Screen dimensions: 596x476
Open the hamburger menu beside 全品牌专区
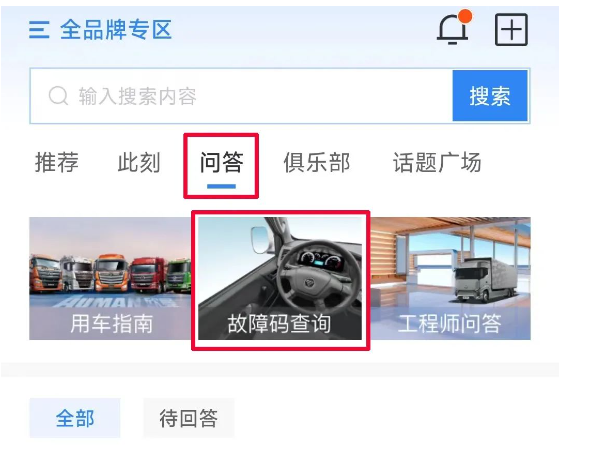pos(39,30)
